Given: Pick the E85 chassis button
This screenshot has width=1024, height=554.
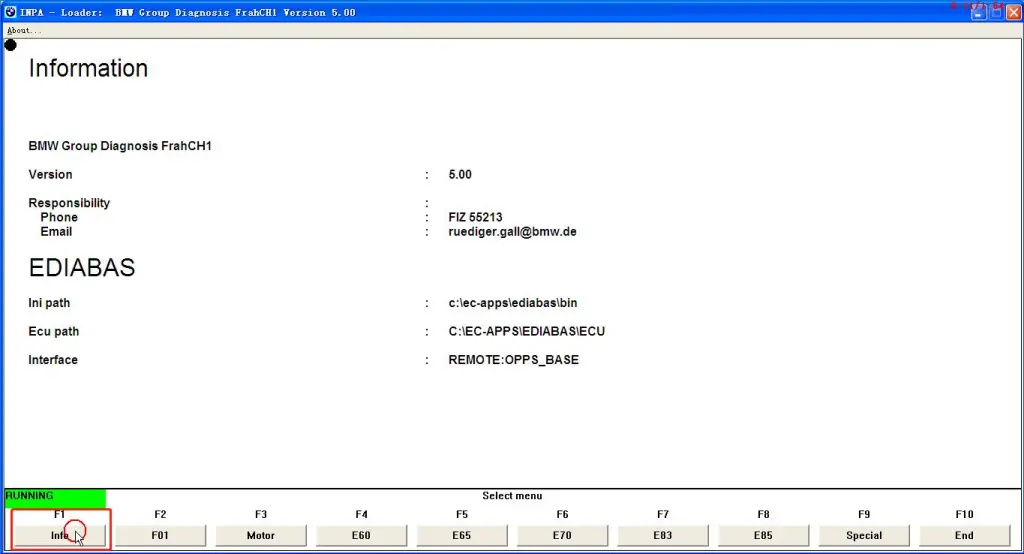Looking at the screenshot, I should (x=763, y=535).
